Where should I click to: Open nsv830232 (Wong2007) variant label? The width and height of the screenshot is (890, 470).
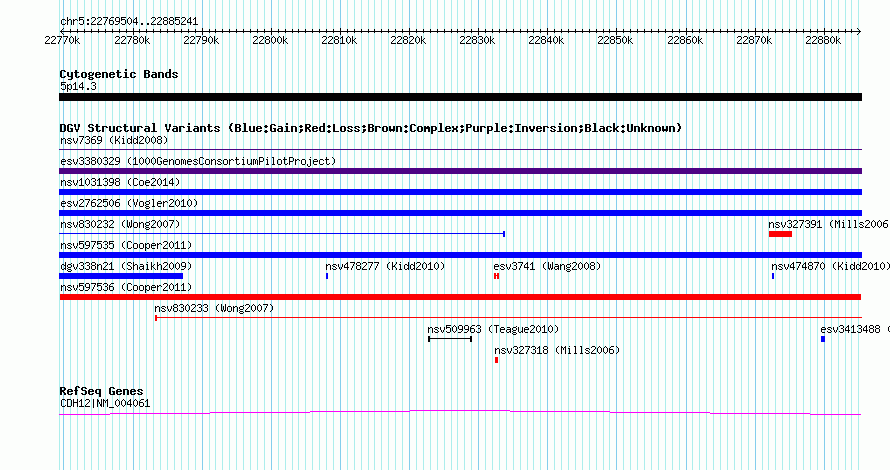(x=120, y=224)
